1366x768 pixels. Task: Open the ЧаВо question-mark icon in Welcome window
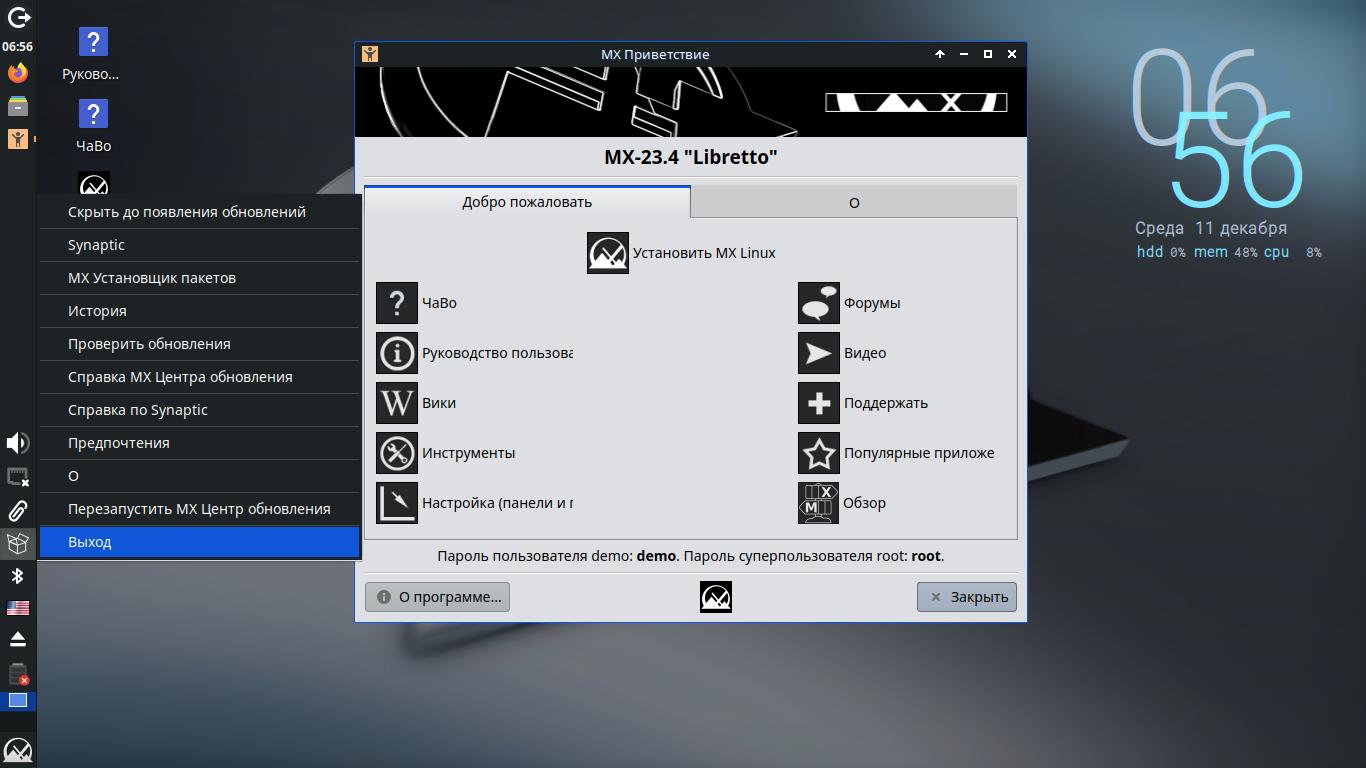point(397,303)
